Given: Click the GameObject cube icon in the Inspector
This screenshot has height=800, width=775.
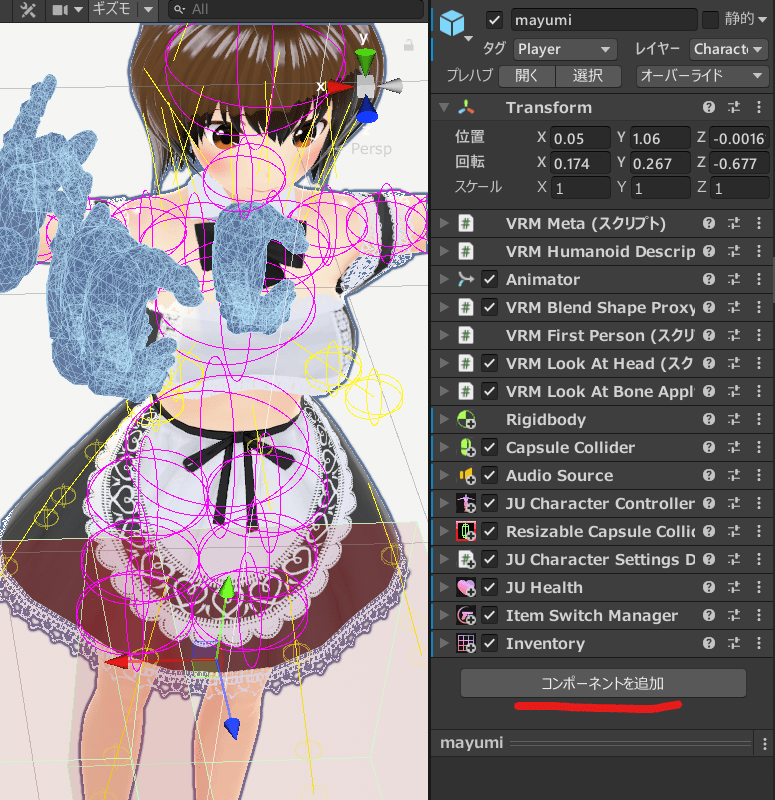Looking at the screenshot, I should click(x=454, y=23).
